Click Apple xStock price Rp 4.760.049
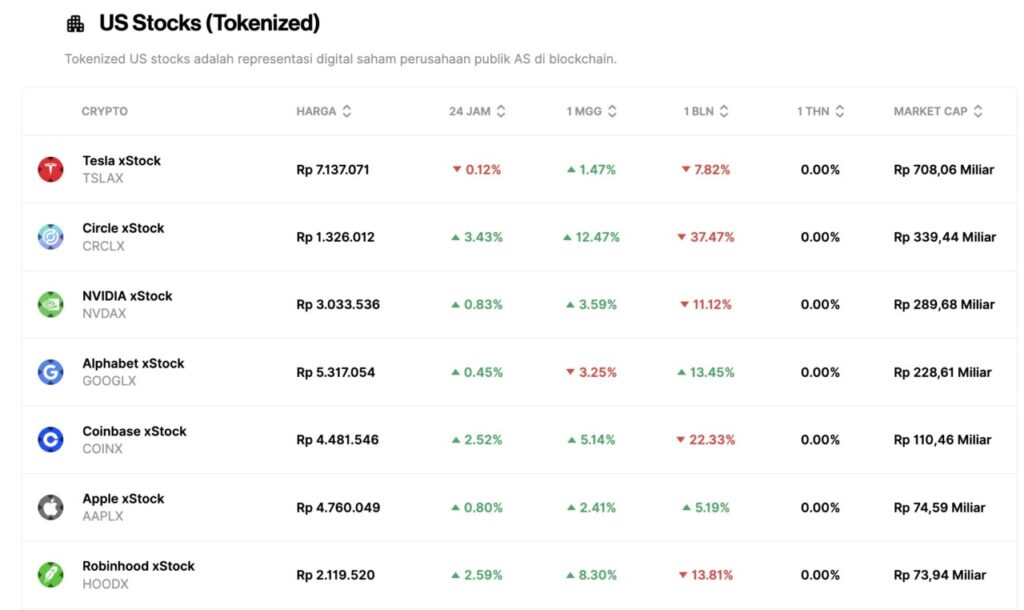This screenshot has height=610, width=1024. click(x=338, y=507)
